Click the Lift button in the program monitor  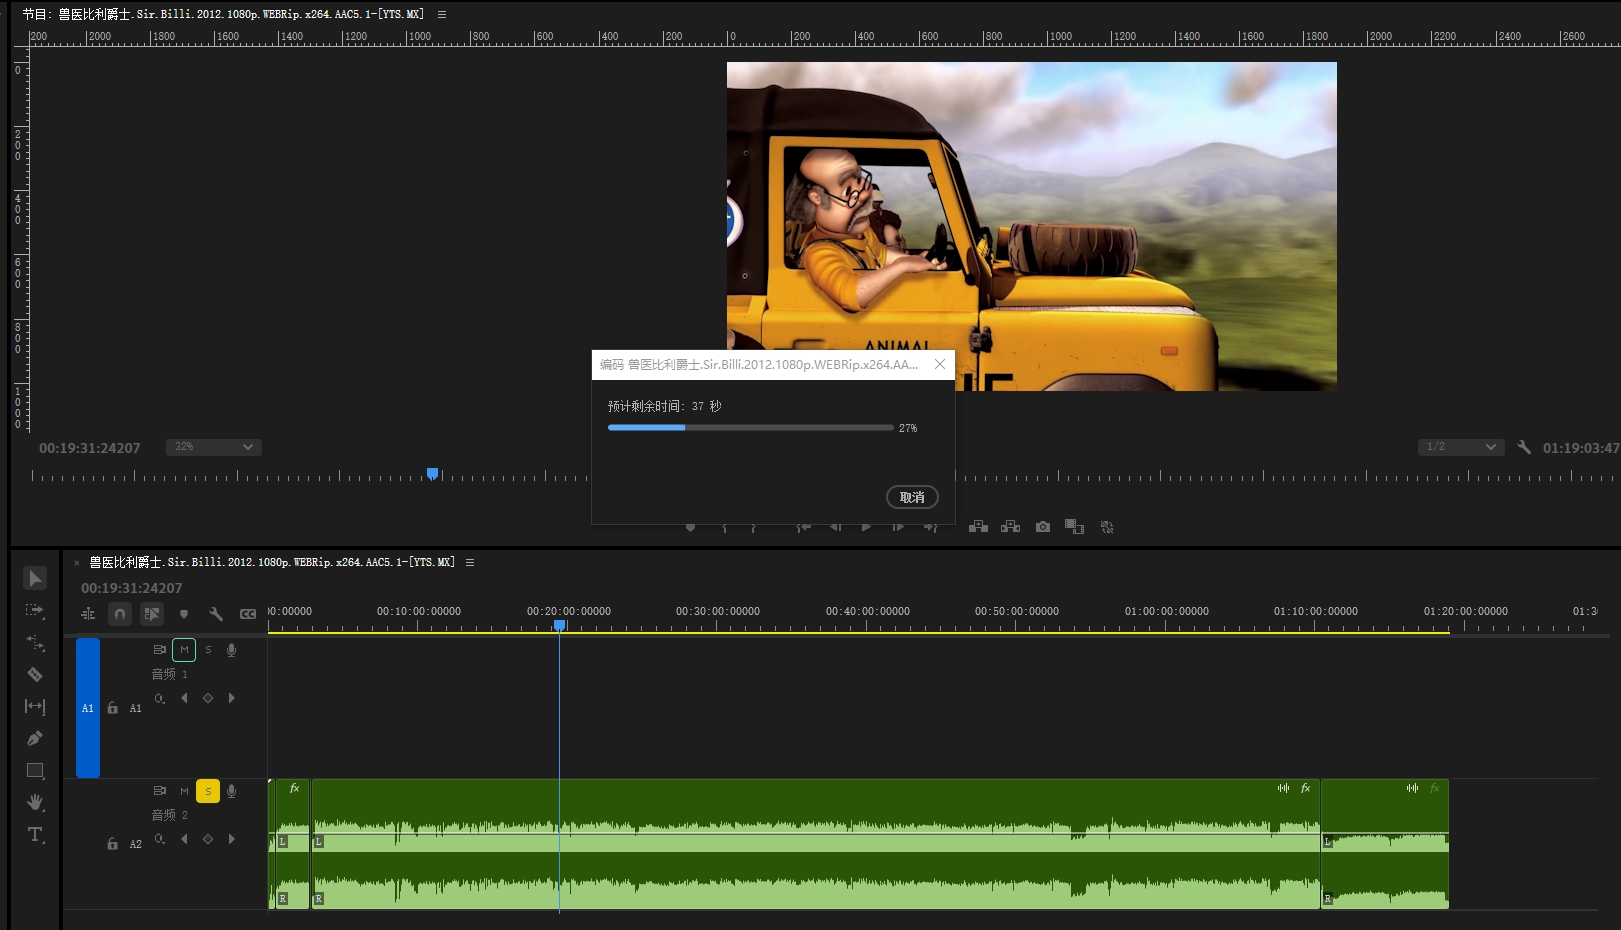[978, 527]
